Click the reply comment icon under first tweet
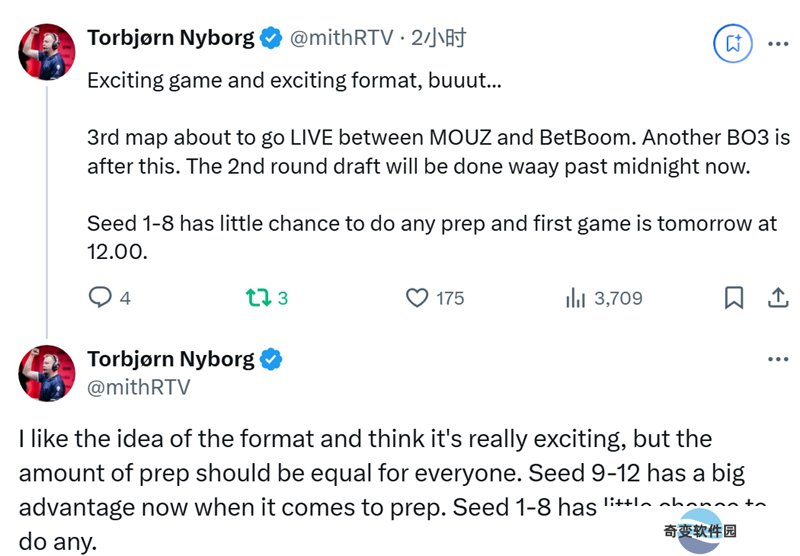Screen dimensions: 800x556 click(100, 297)
